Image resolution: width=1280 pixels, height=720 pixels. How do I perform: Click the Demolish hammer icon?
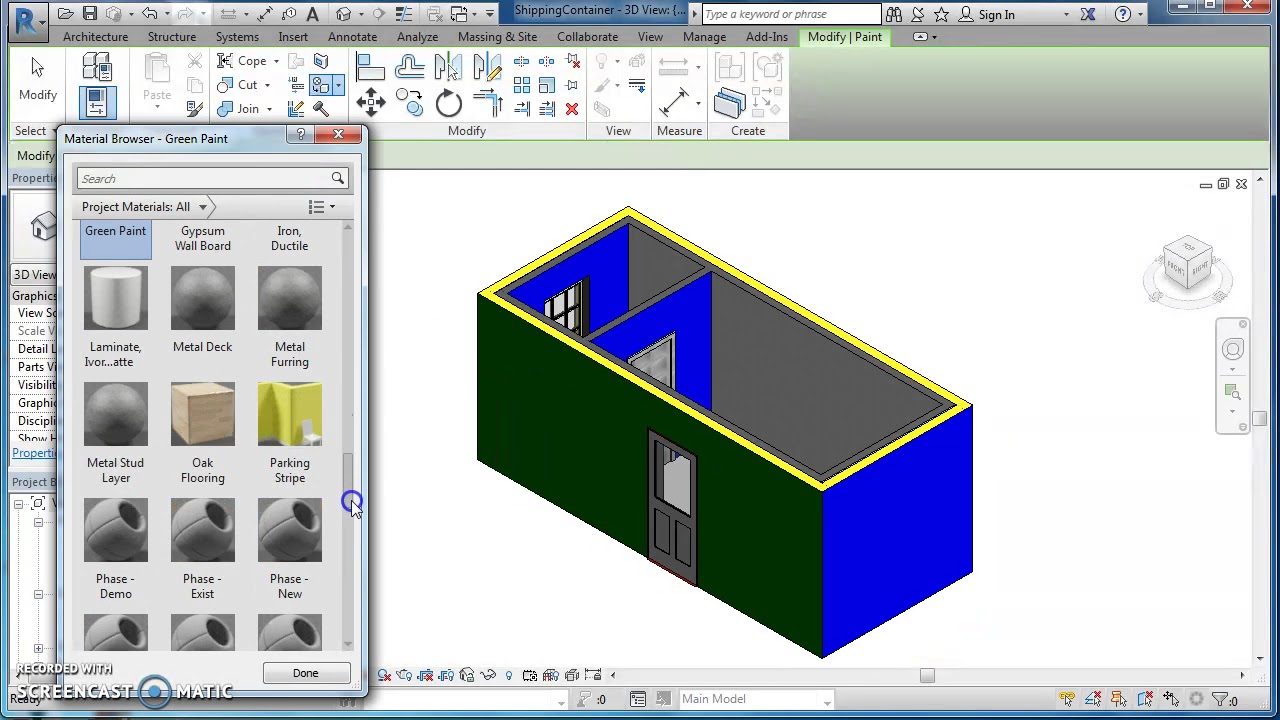321,108
